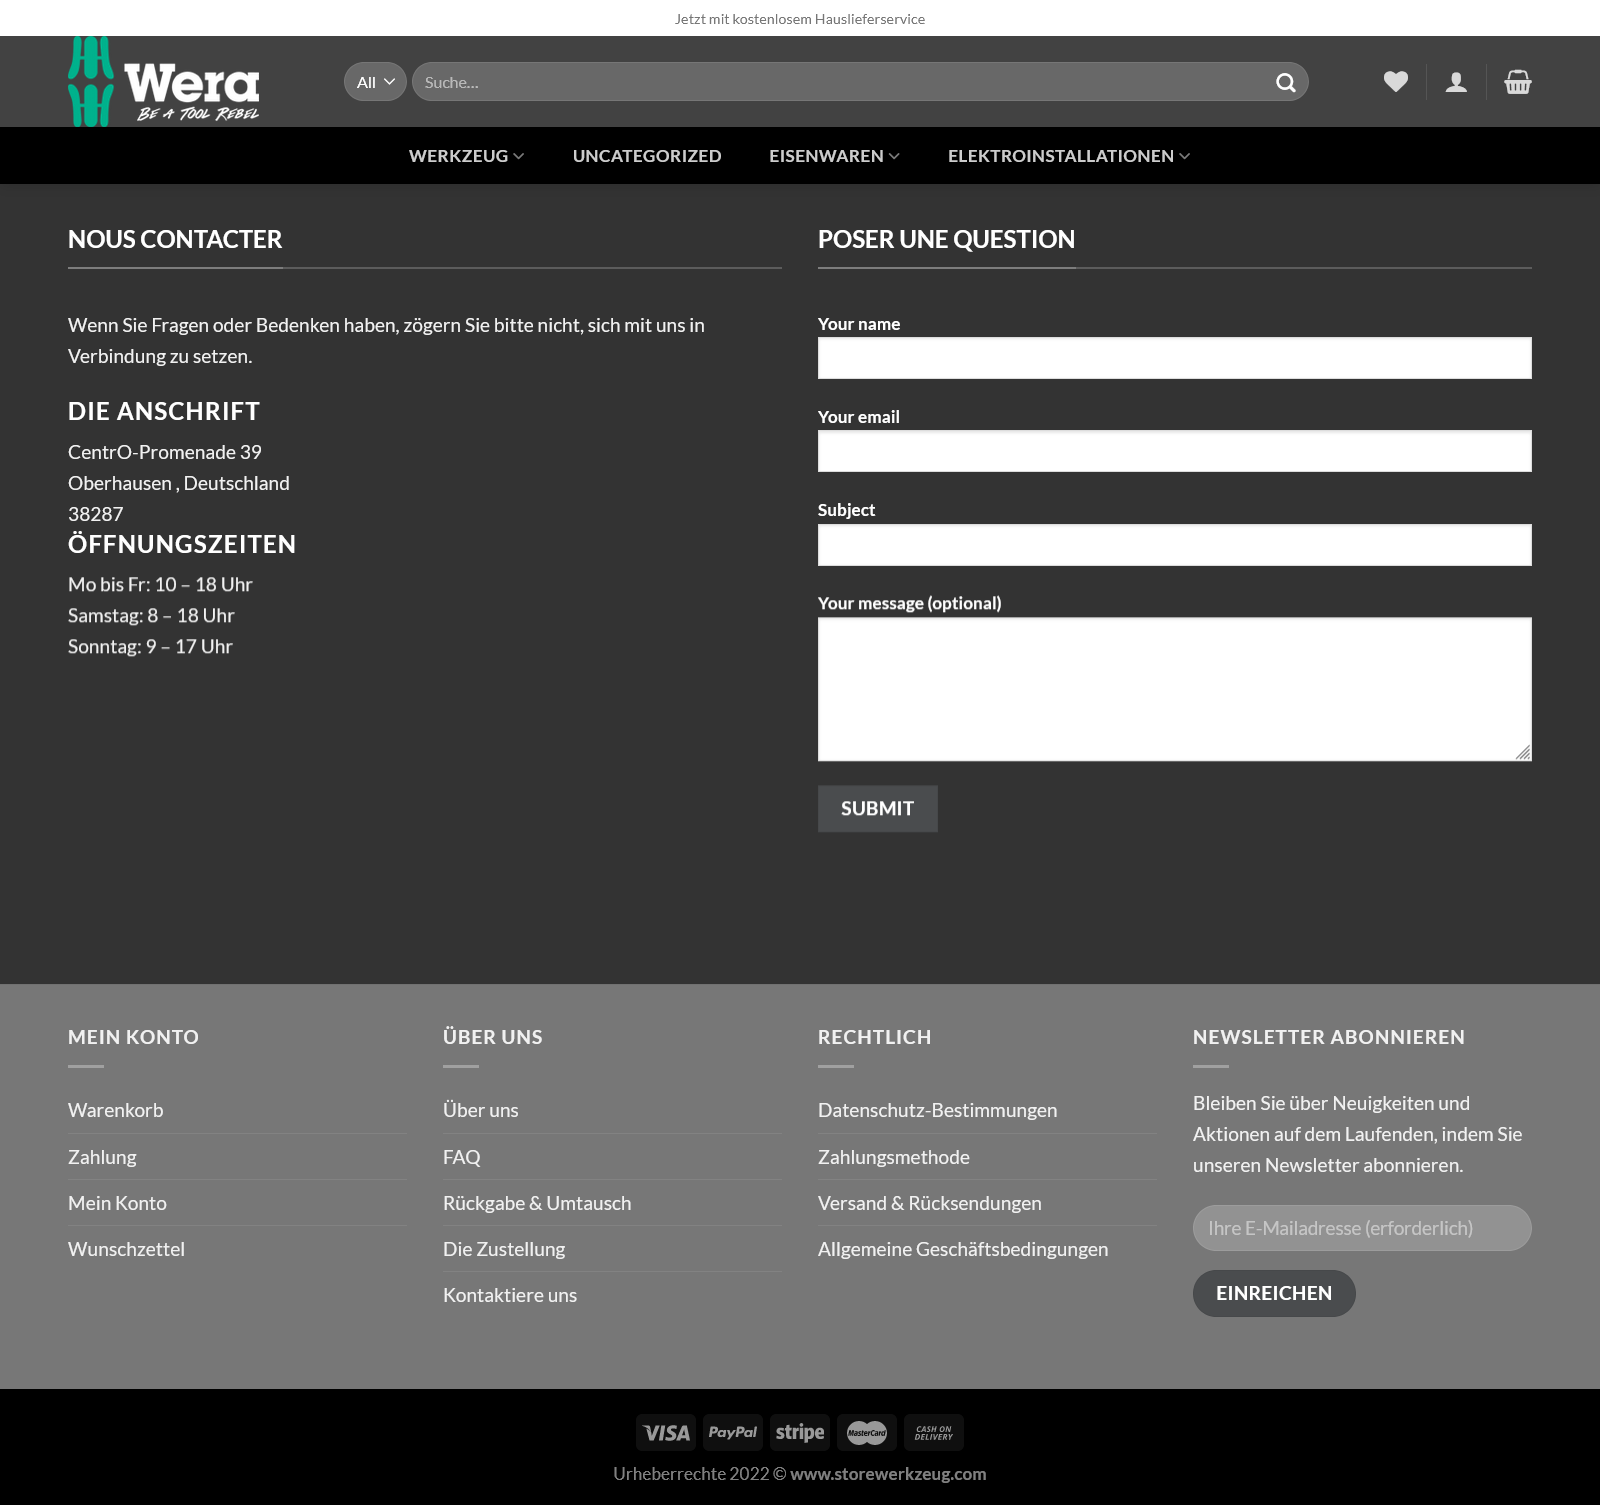Open the All categories search dropdown
Image resolution: width=1600 pixels, height=1505 pixels.
click(x=375, y=82)
